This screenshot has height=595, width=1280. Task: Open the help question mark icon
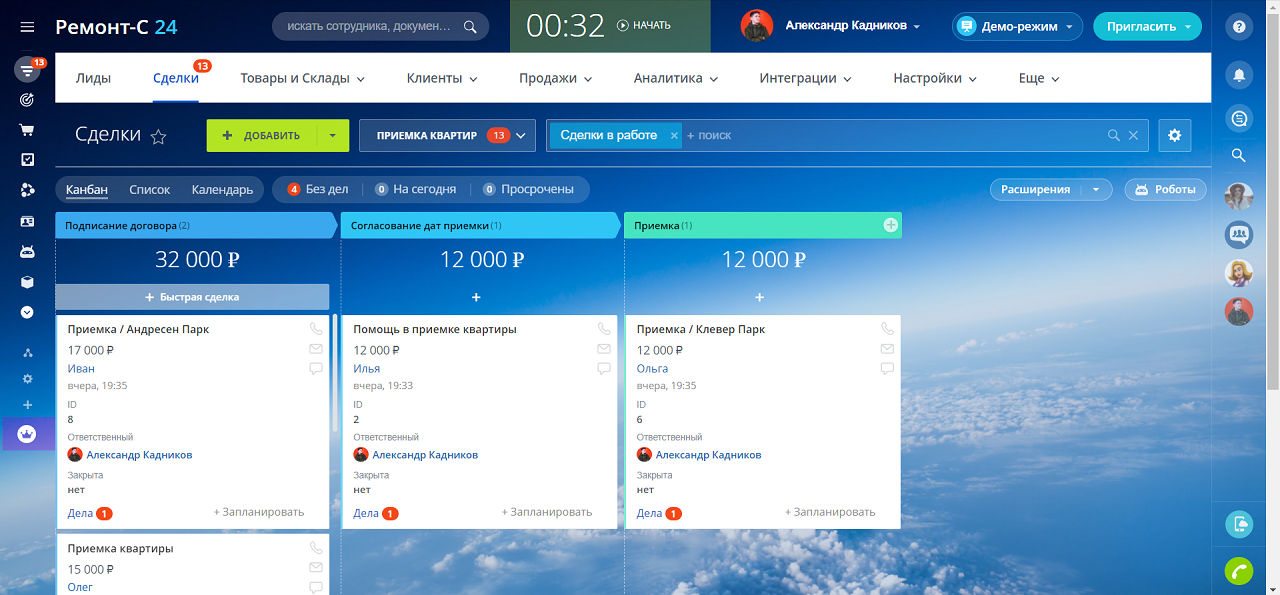click(1239, 27)
